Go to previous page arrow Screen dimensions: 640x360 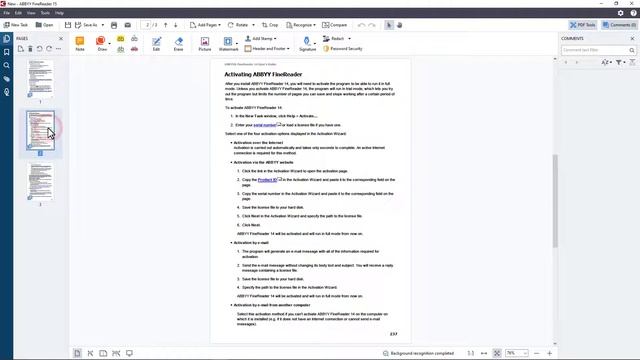(x=165, y=25)
